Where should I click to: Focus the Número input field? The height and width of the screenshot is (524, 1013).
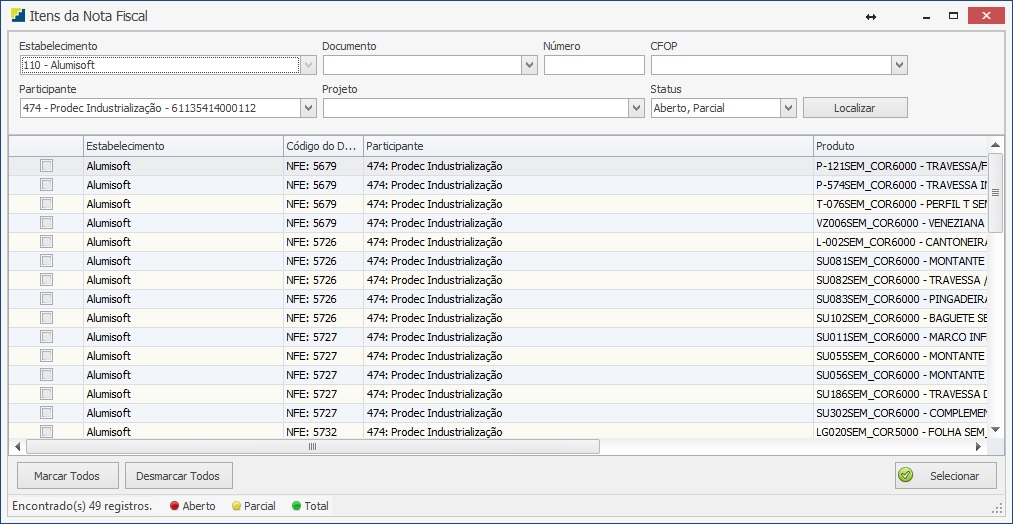coord(594,65)
